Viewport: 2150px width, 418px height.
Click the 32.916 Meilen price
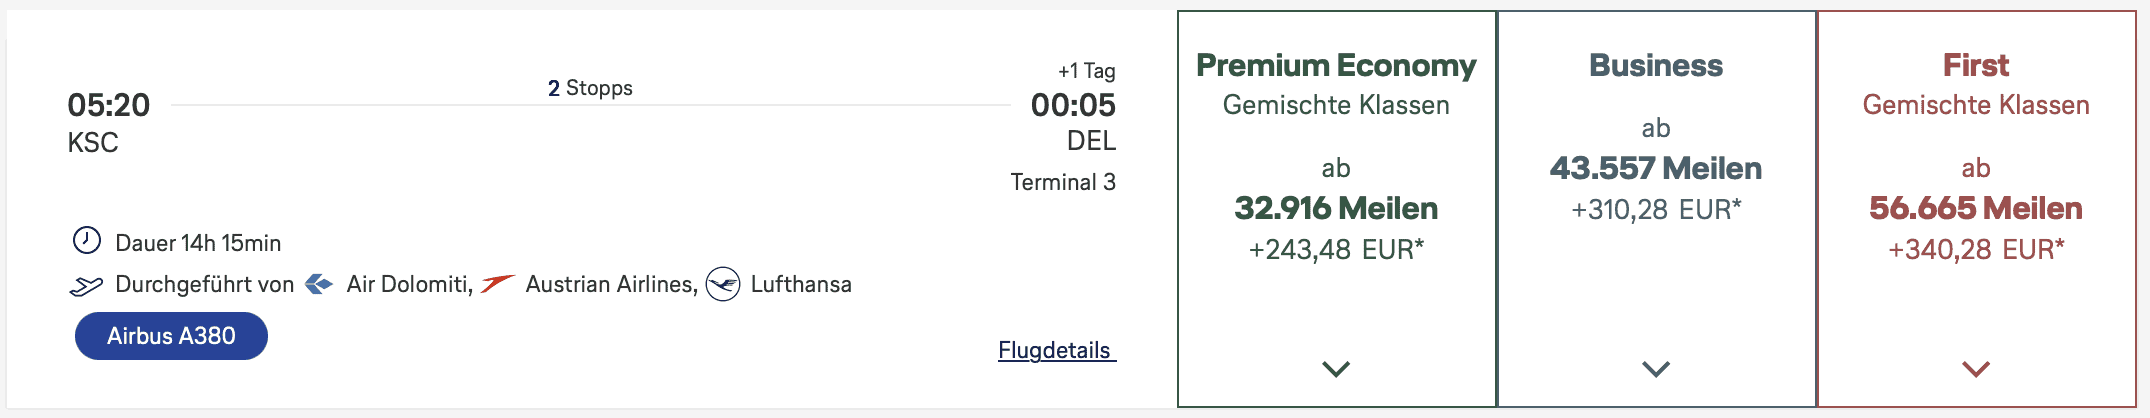(x=1336, y=208)
